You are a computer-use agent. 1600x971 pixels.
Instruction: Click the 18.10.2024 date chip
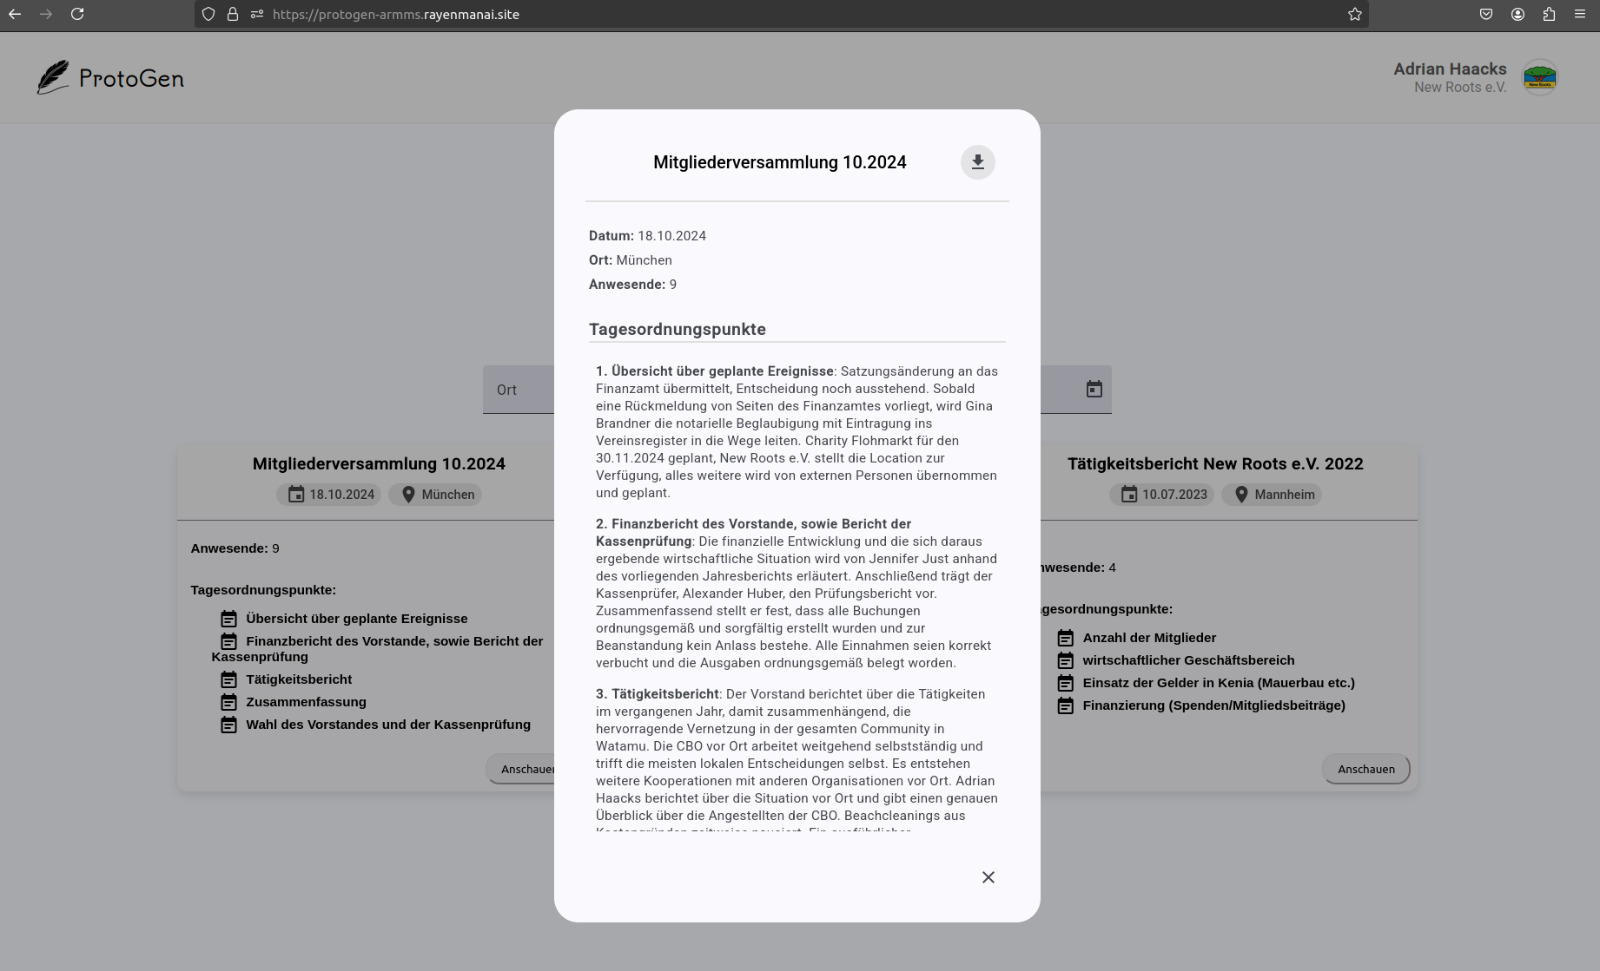(329, 494)
